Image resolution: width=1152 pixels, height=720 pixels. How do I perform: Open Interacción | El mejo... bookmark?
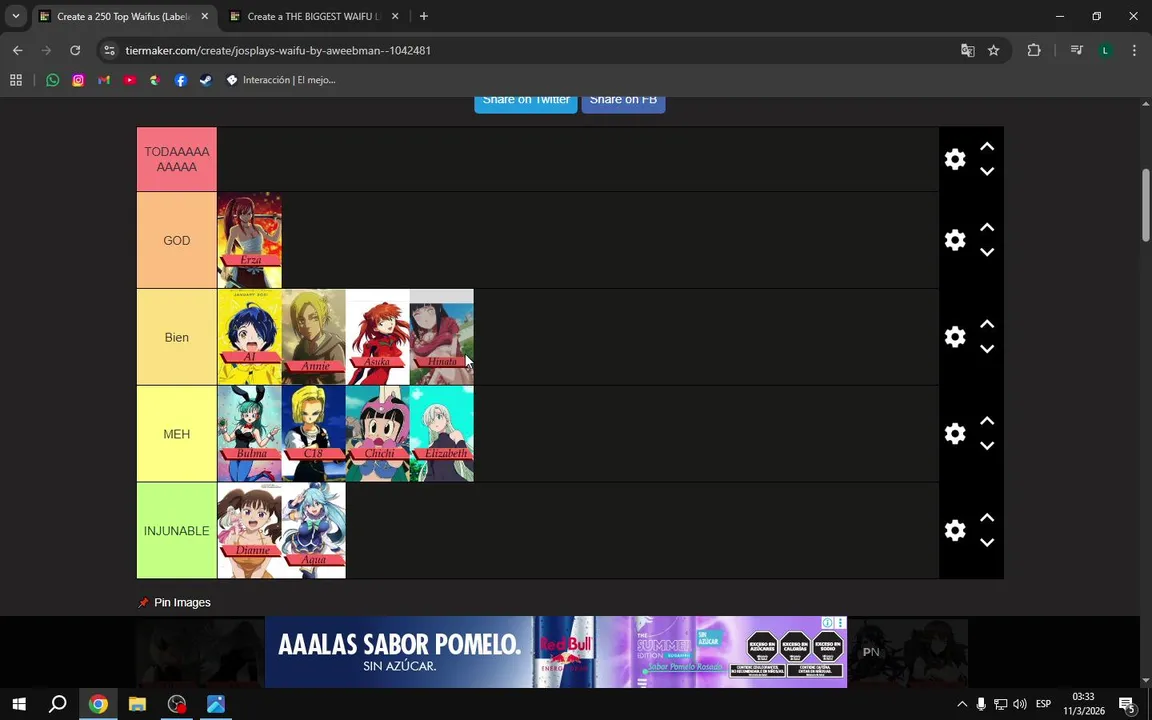281,80
